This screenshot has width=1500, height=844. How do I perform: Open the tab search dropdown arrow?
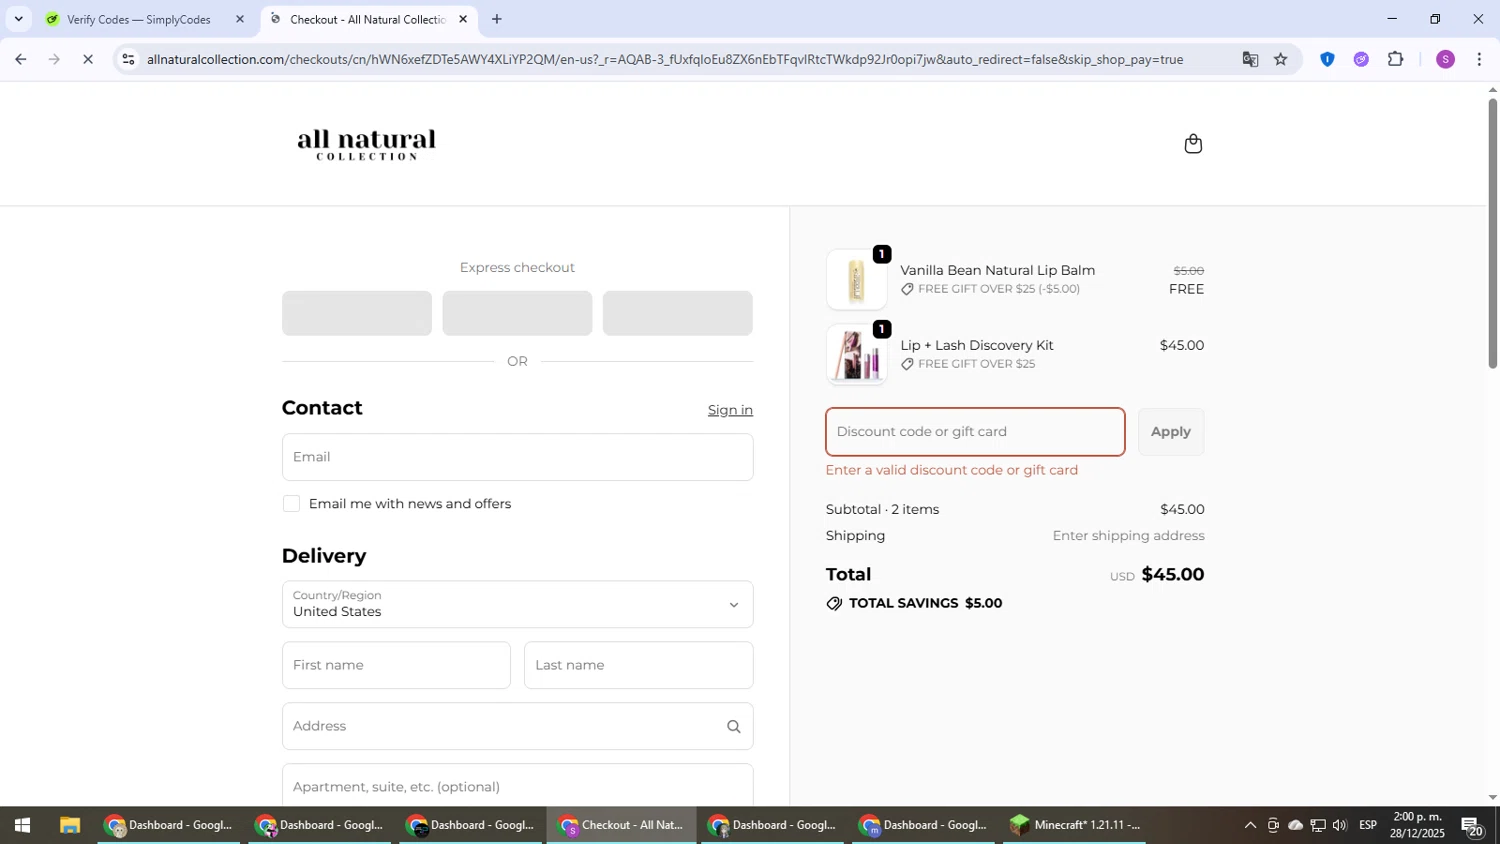coord(18,19)
